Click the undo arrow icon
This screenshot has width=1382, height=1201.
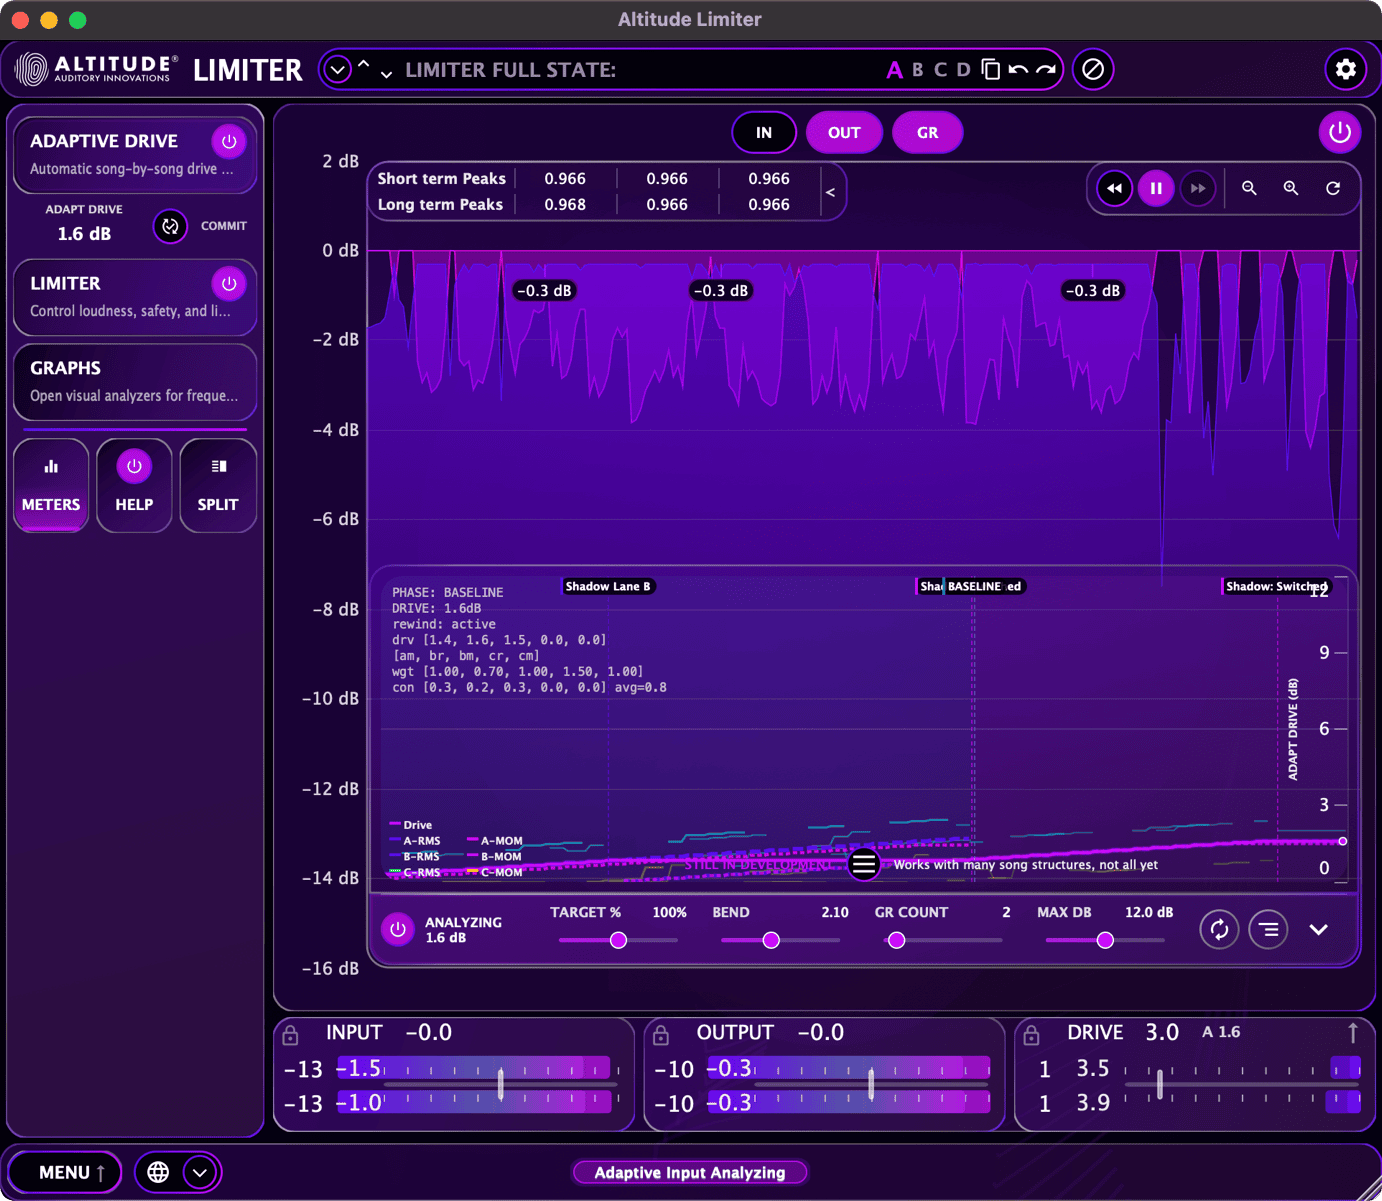pyautogui.click(x=1018, y=70)
